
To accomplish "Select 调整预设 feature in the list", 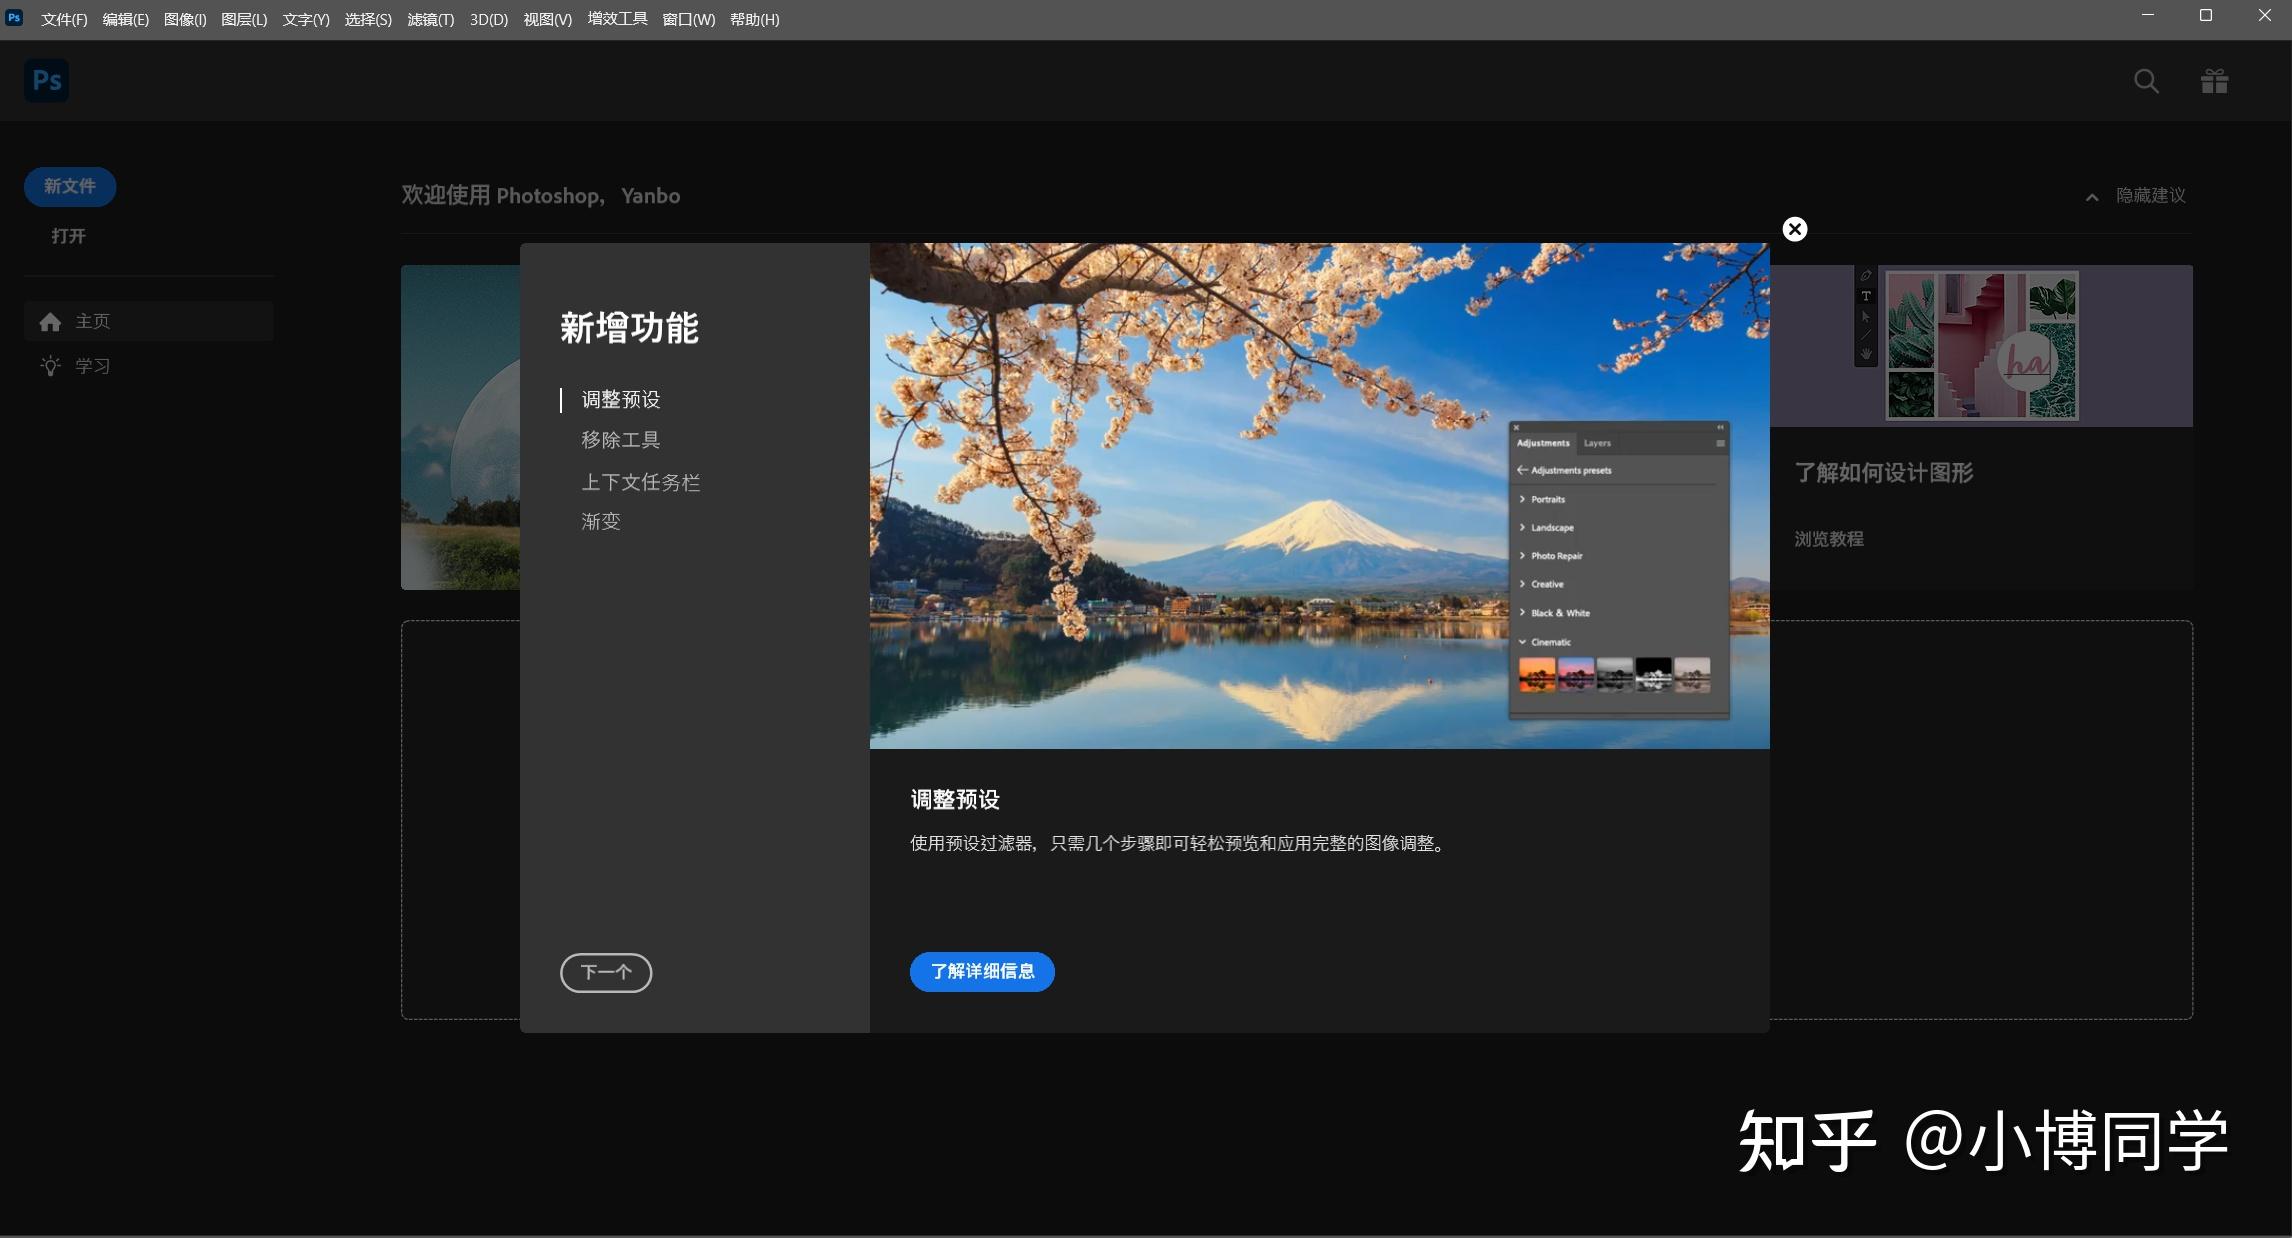I will point(621,400).
